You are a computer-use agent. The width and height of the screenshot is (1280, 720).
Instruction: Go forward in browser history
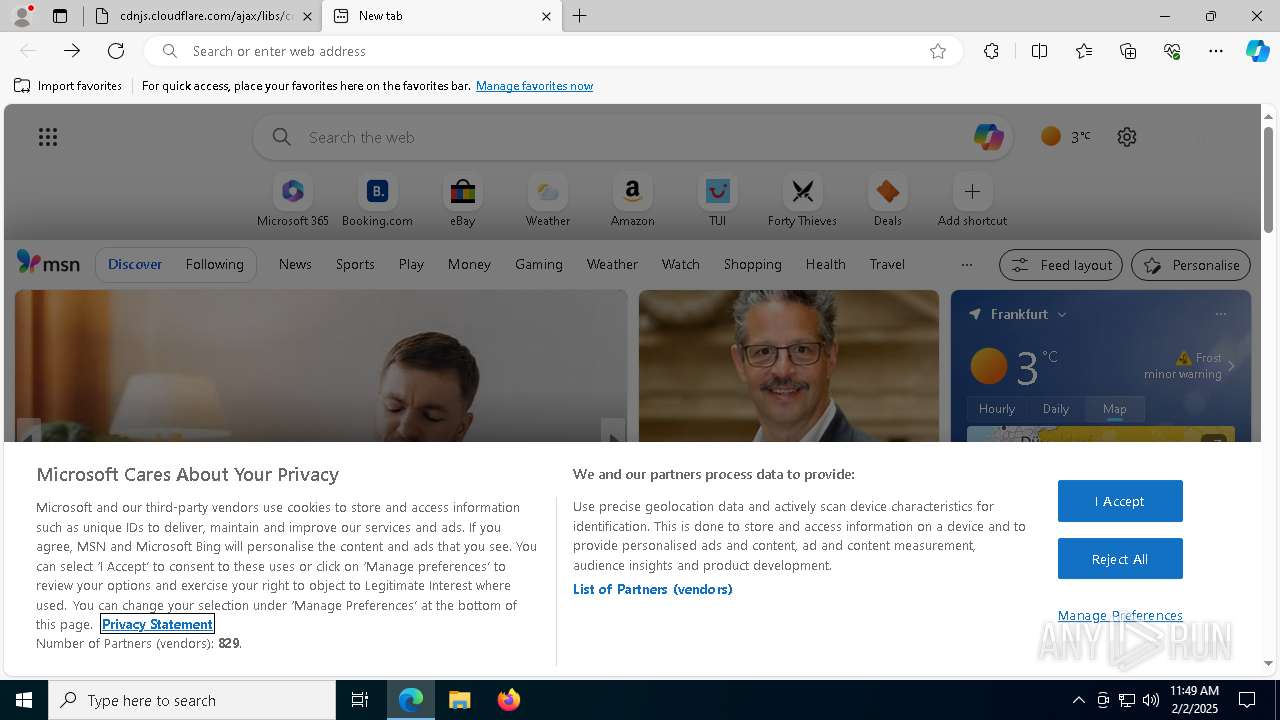(x=72, y=51)
